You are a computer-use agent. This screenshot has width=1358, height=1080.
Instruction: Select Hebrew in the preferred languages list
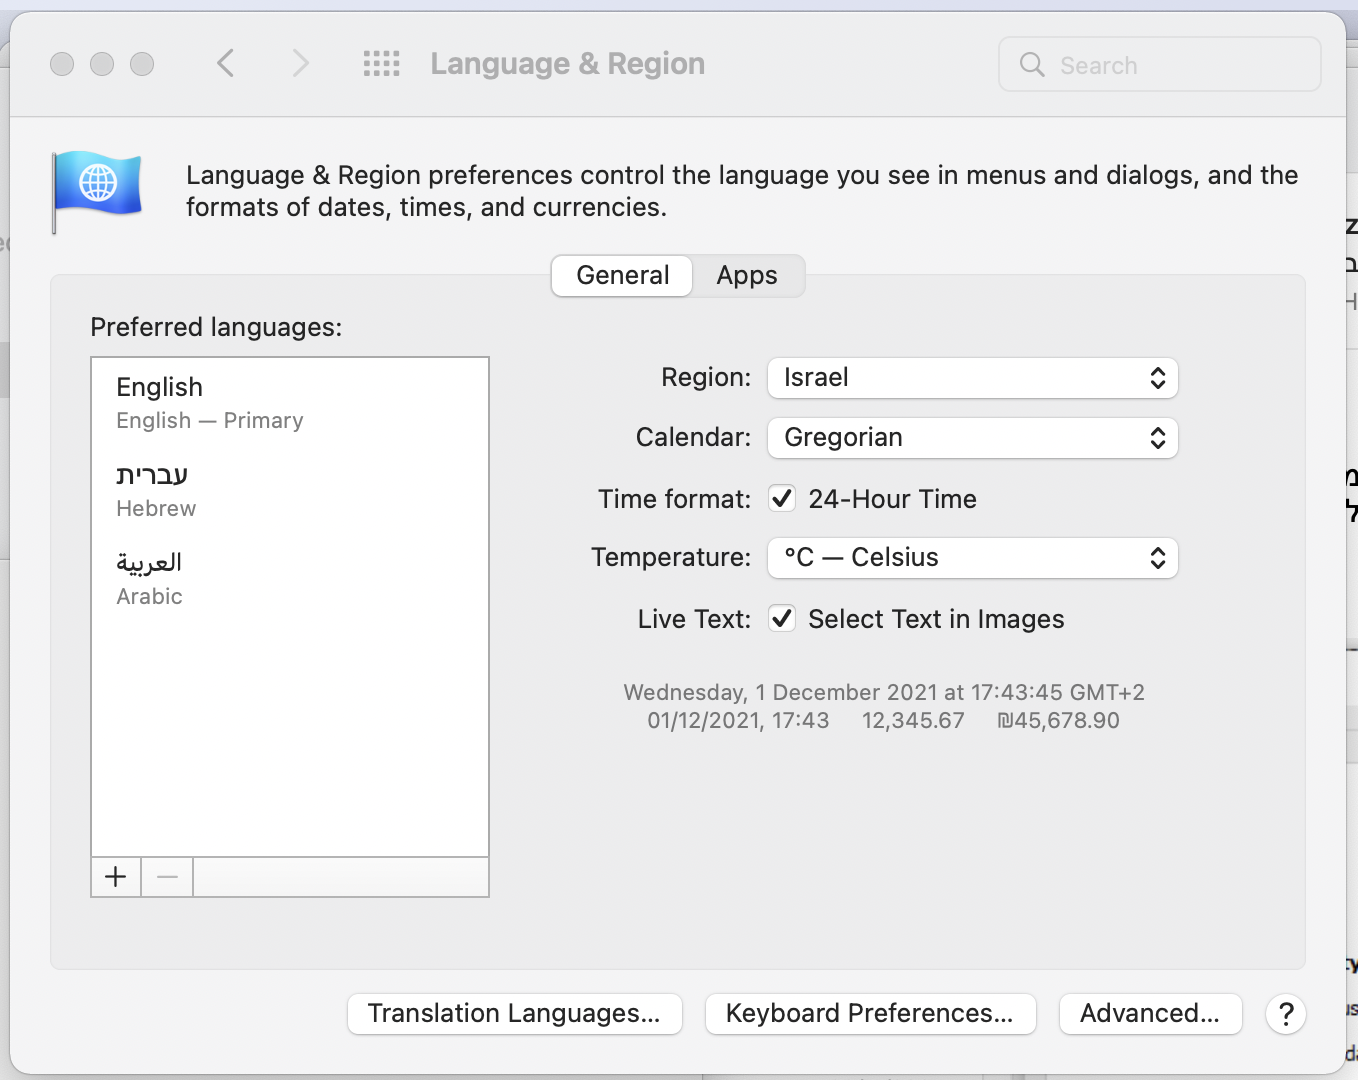(156, 490)
